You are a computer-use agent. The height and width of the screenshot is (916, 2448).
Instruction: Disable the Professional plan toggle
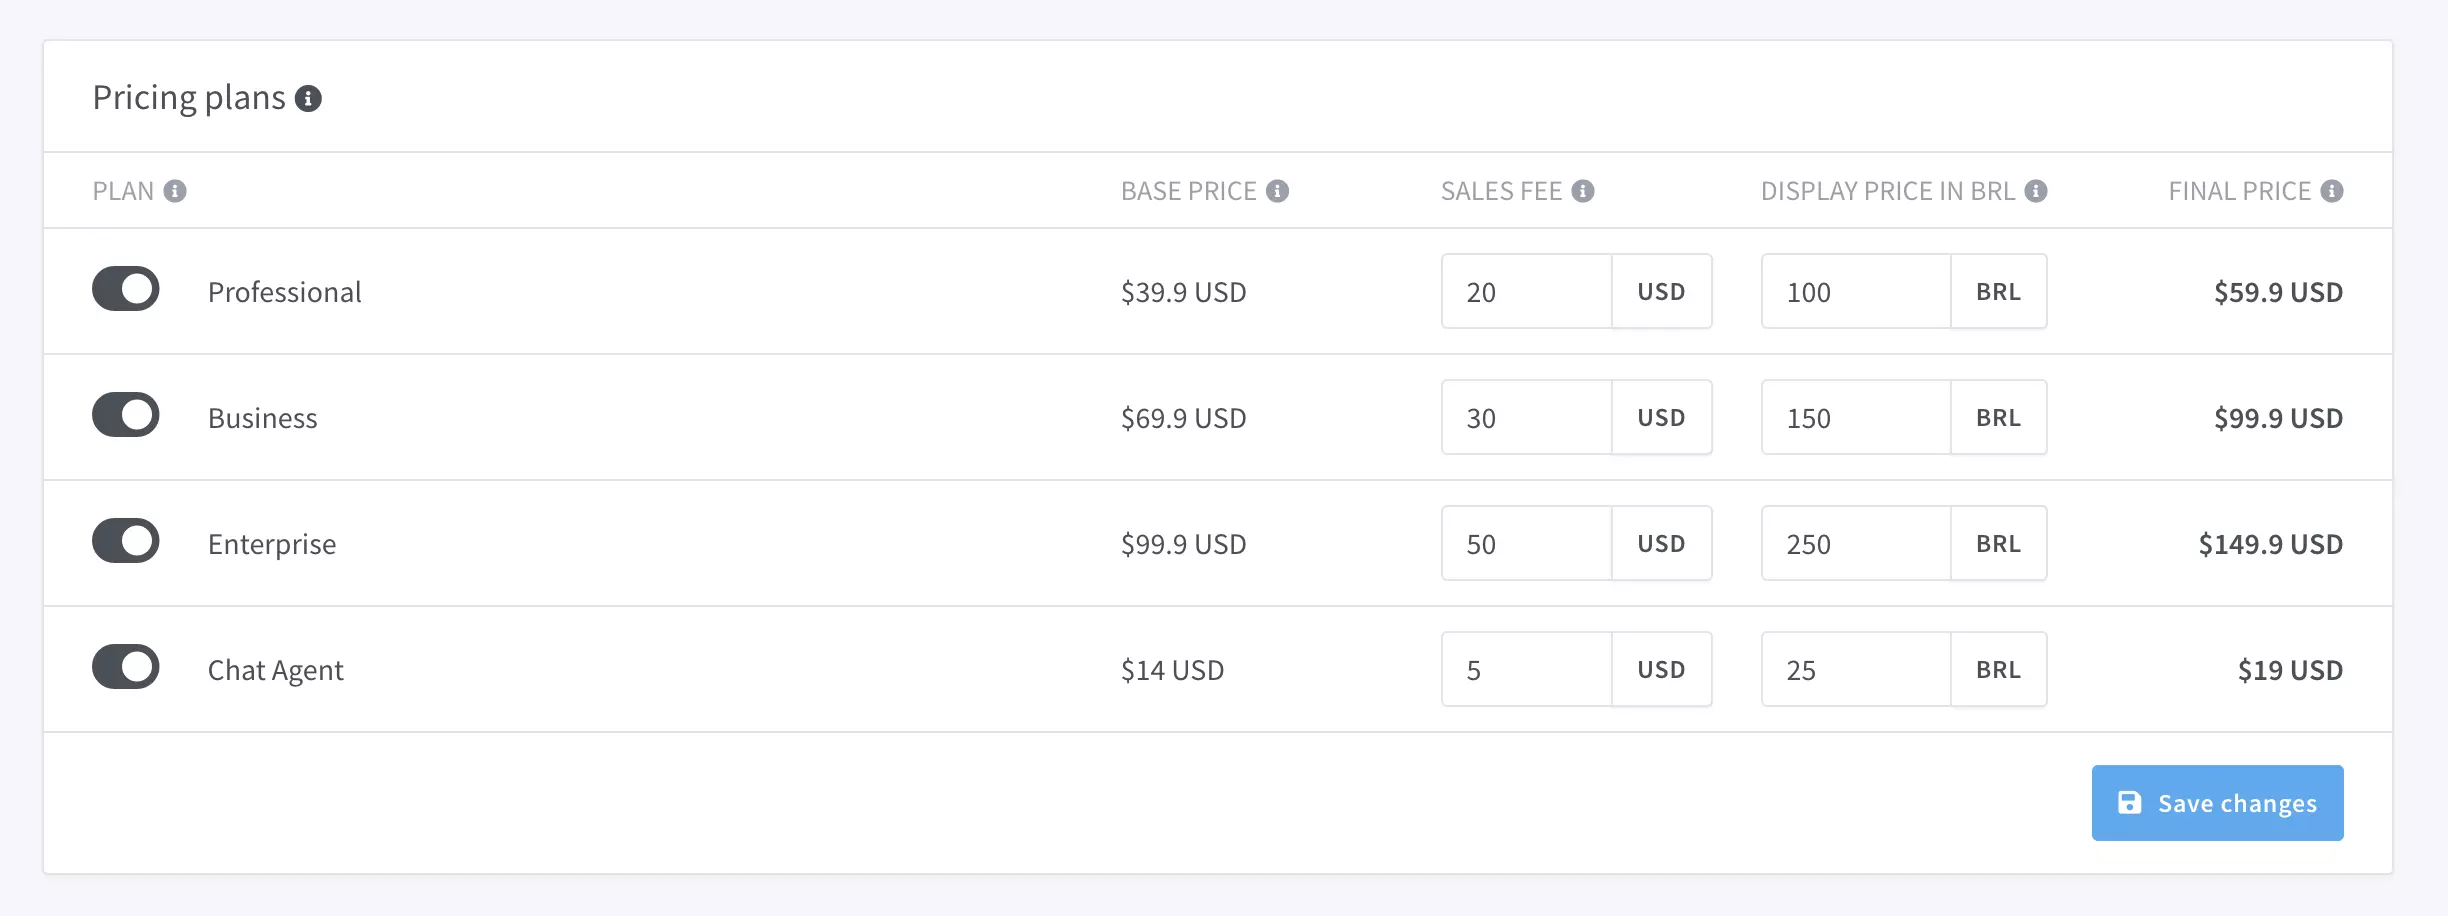pos(126,289)
